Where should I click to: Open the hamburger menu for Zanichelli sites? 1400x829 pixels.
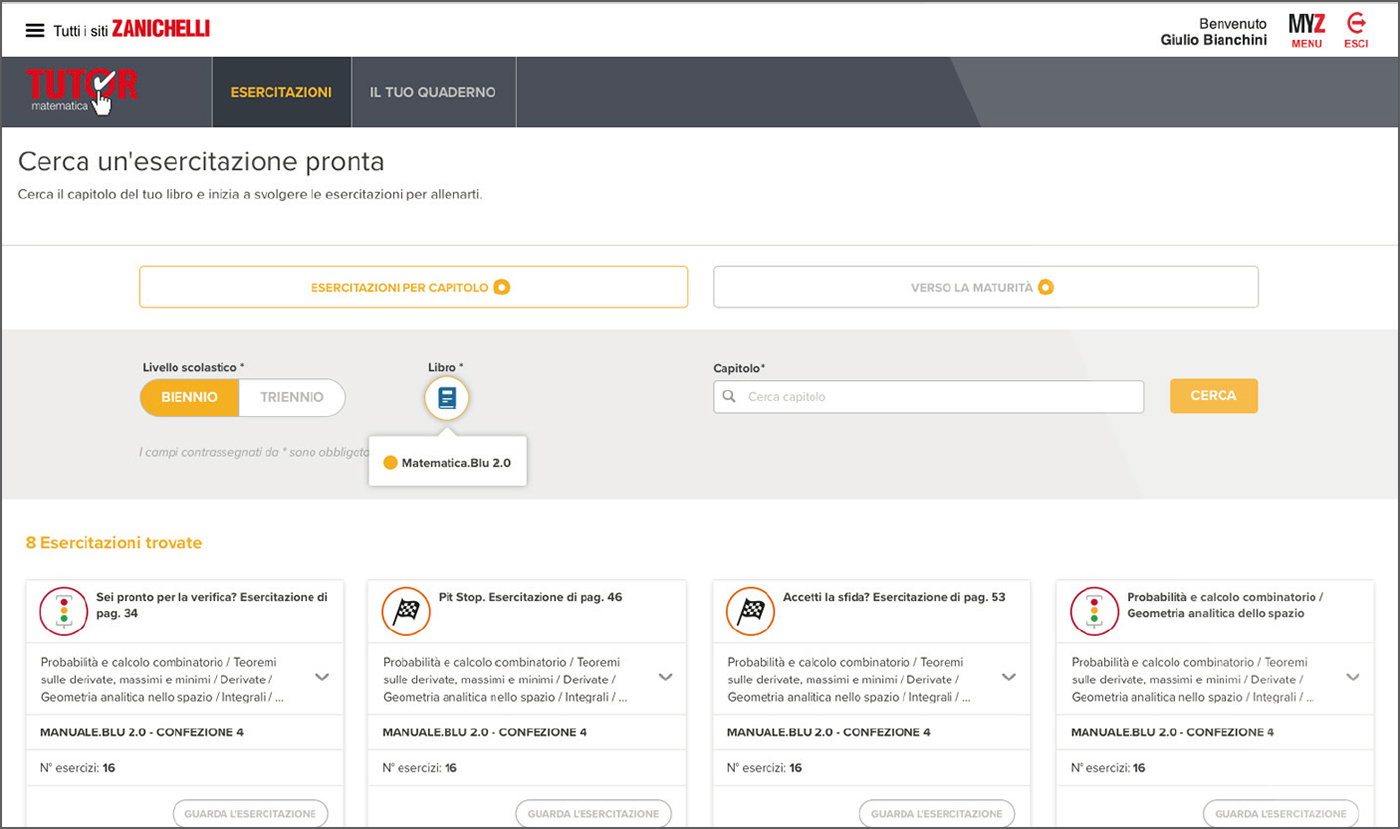(x=35, y=30)
